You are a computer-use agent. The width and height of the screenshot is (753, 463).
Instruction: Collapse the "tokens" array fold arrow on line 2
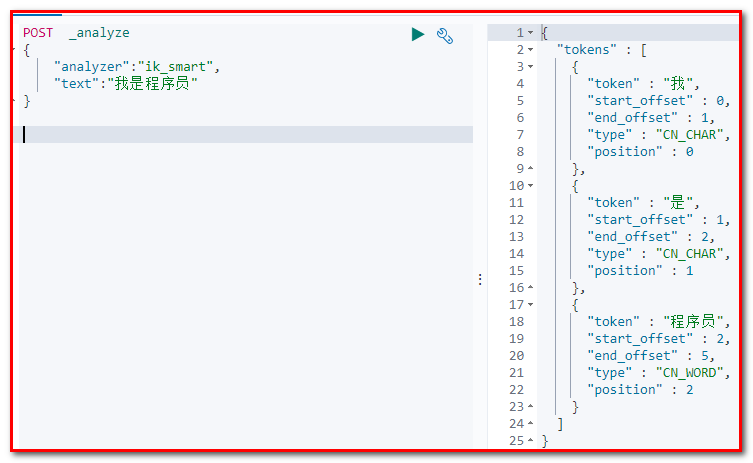click(530, 50)
